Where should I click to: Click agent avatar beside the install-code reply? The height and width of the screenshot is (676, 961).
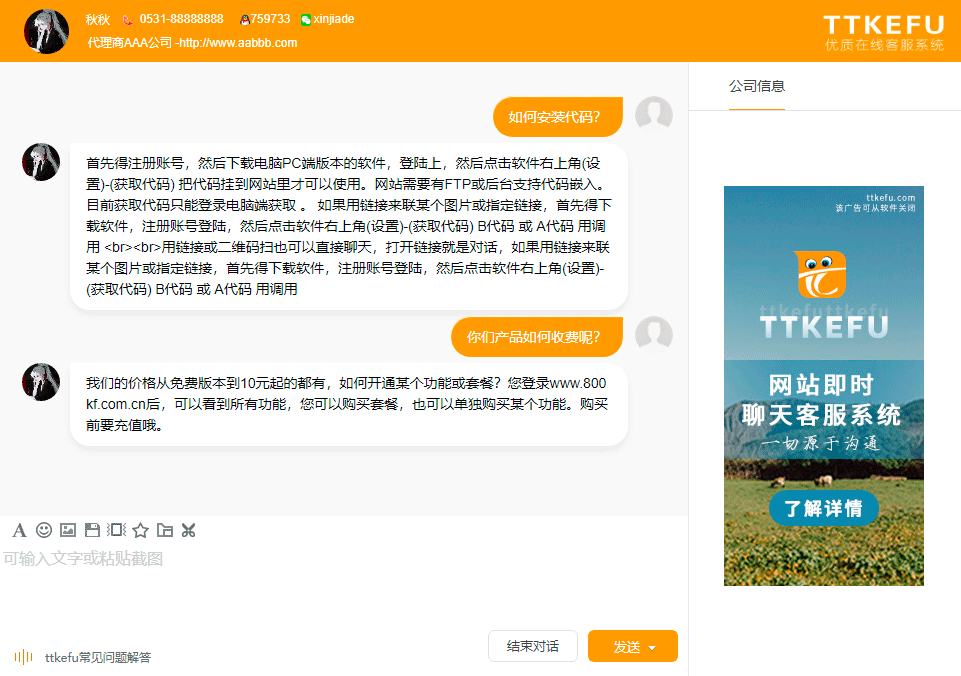[x=41, y=162]
